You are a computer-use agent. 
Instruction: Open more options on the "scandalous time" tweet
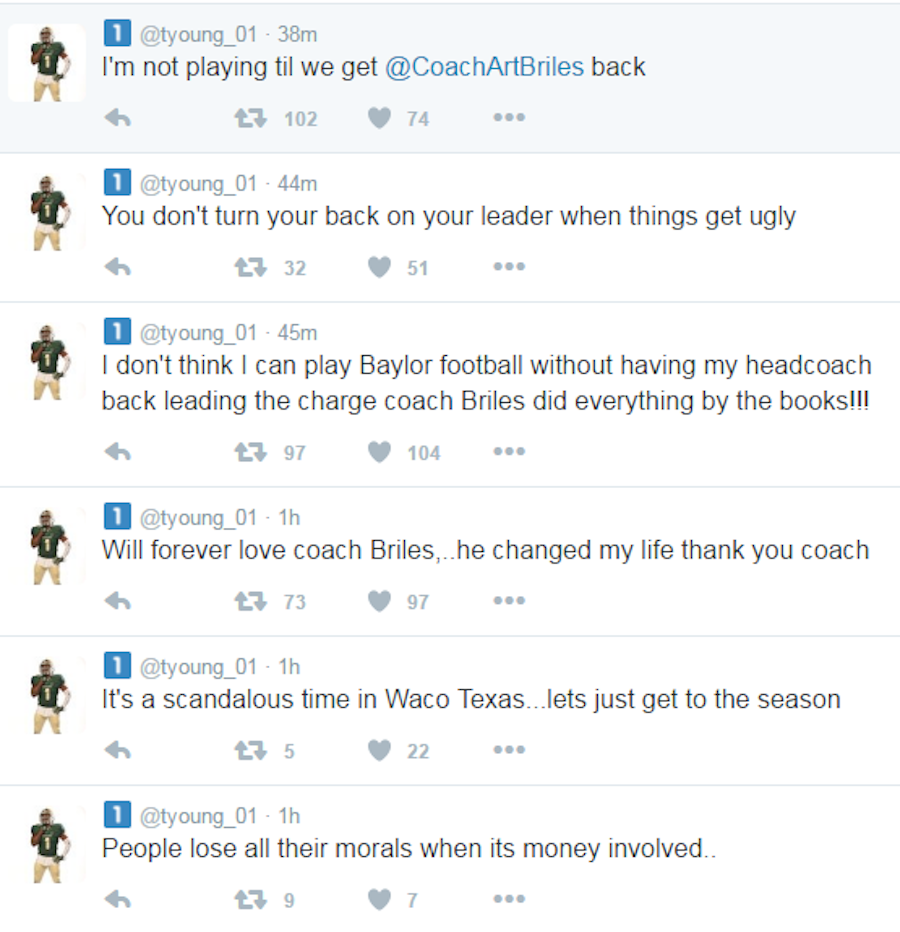tap(508, 750)
